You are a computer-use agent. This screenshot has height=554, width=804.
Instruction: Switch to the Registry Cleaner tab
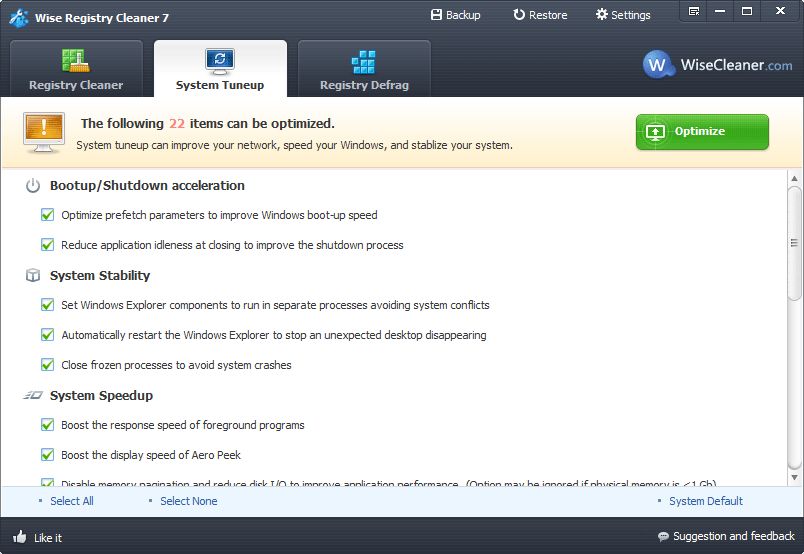[76, 70]
